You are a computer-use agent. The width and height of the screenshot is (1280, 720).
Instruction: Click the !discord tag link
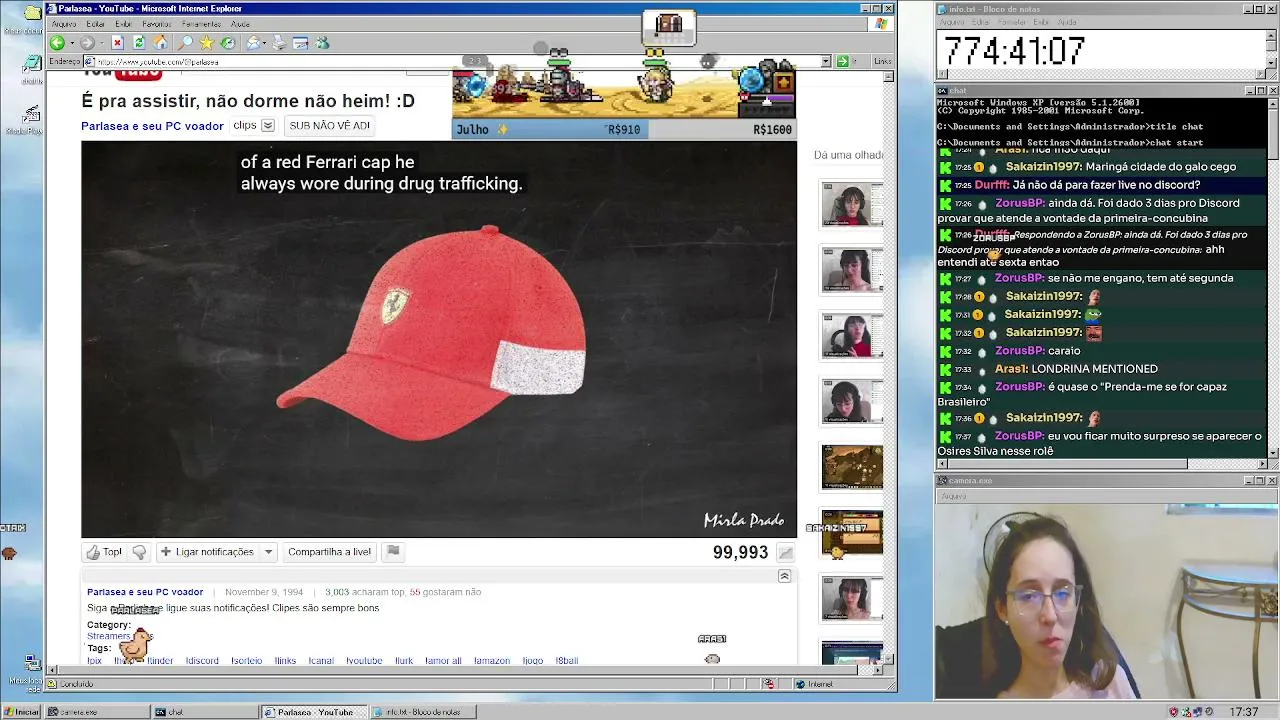(202, 661)
